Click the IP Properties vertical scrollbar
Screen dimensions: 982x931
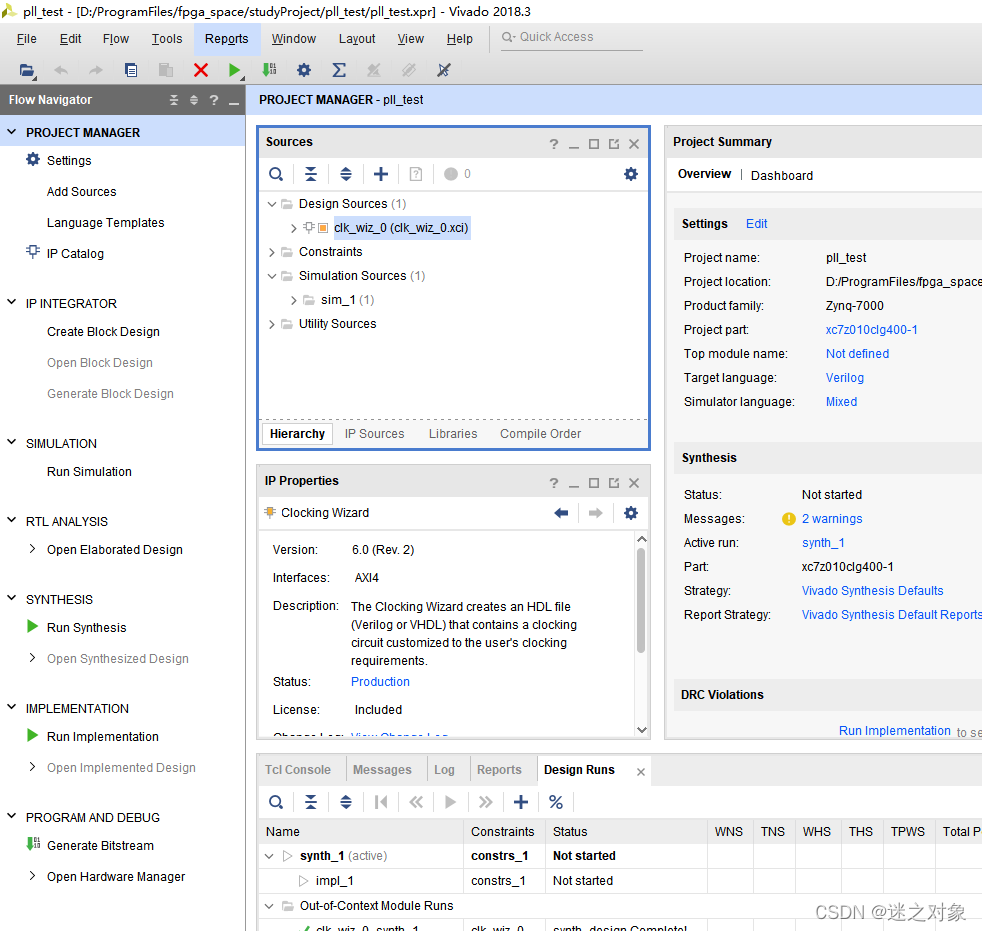pyautogui.click(x=641, y=601)
